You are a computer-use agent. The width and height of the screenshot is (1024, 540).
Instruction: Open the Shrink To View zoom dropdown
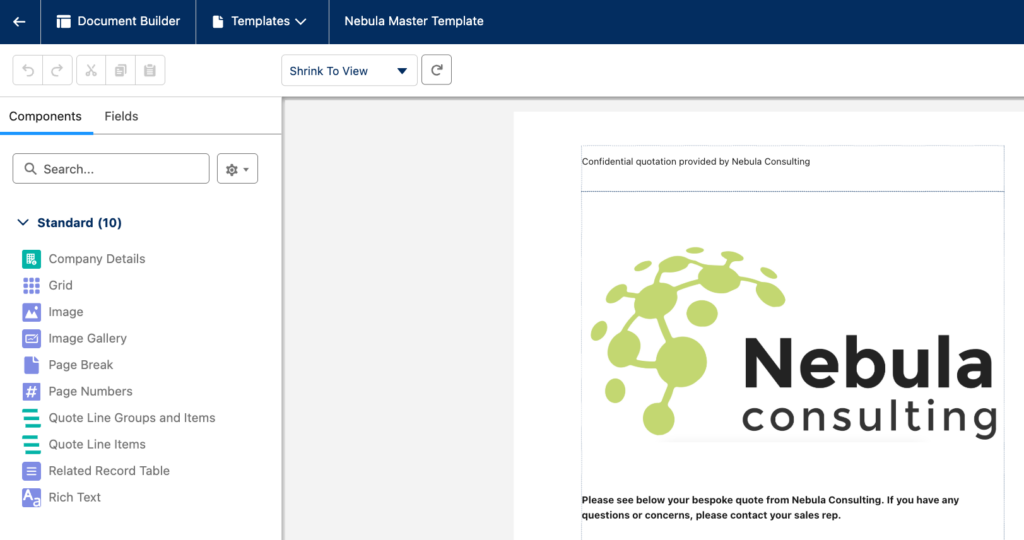[x=349, y=71]
